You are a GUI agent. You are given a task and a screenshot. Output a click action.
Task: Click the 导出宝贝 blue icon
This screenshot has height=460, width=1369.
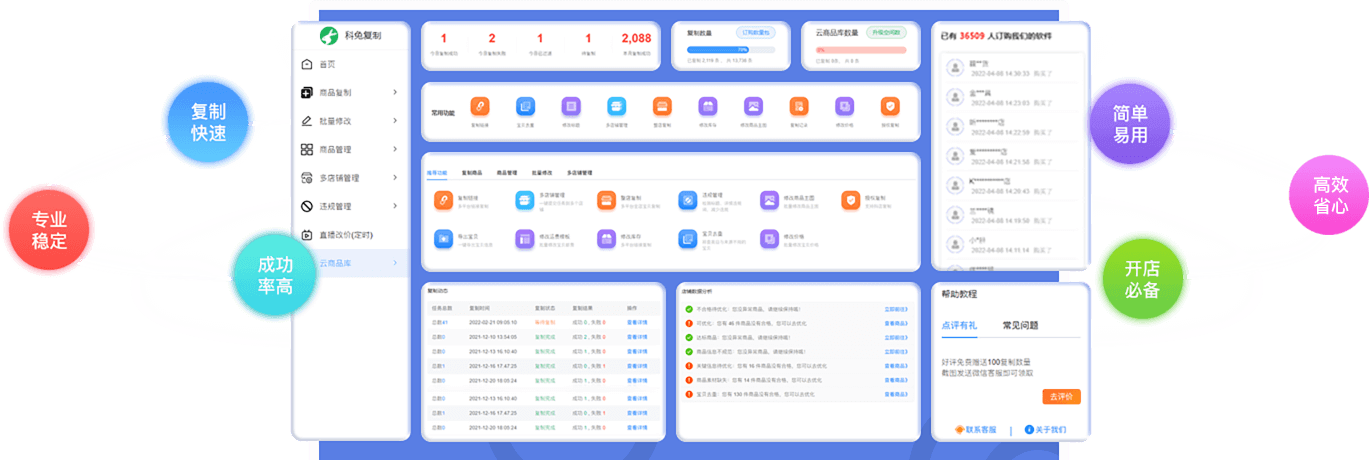coord(444,239)
